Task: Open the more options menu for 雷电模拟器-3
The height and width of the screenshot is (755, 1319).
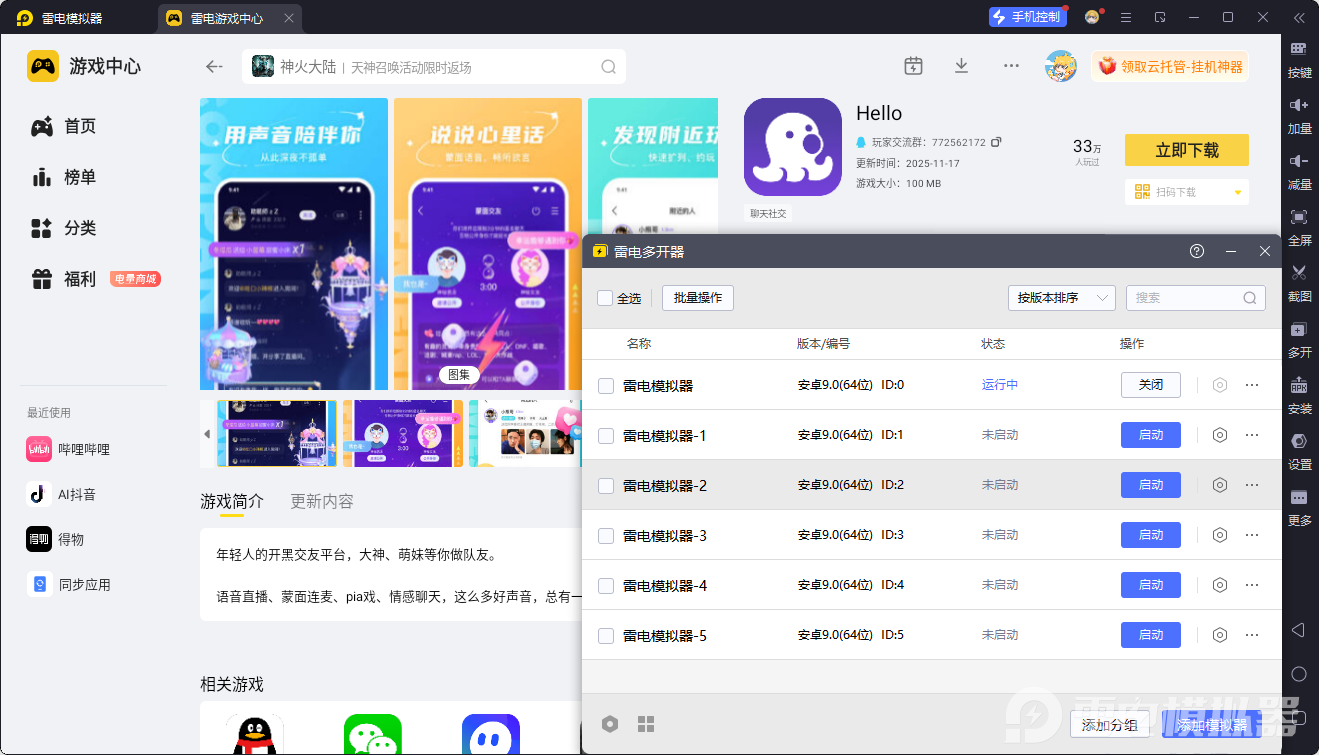Action: pos(1252,535)
